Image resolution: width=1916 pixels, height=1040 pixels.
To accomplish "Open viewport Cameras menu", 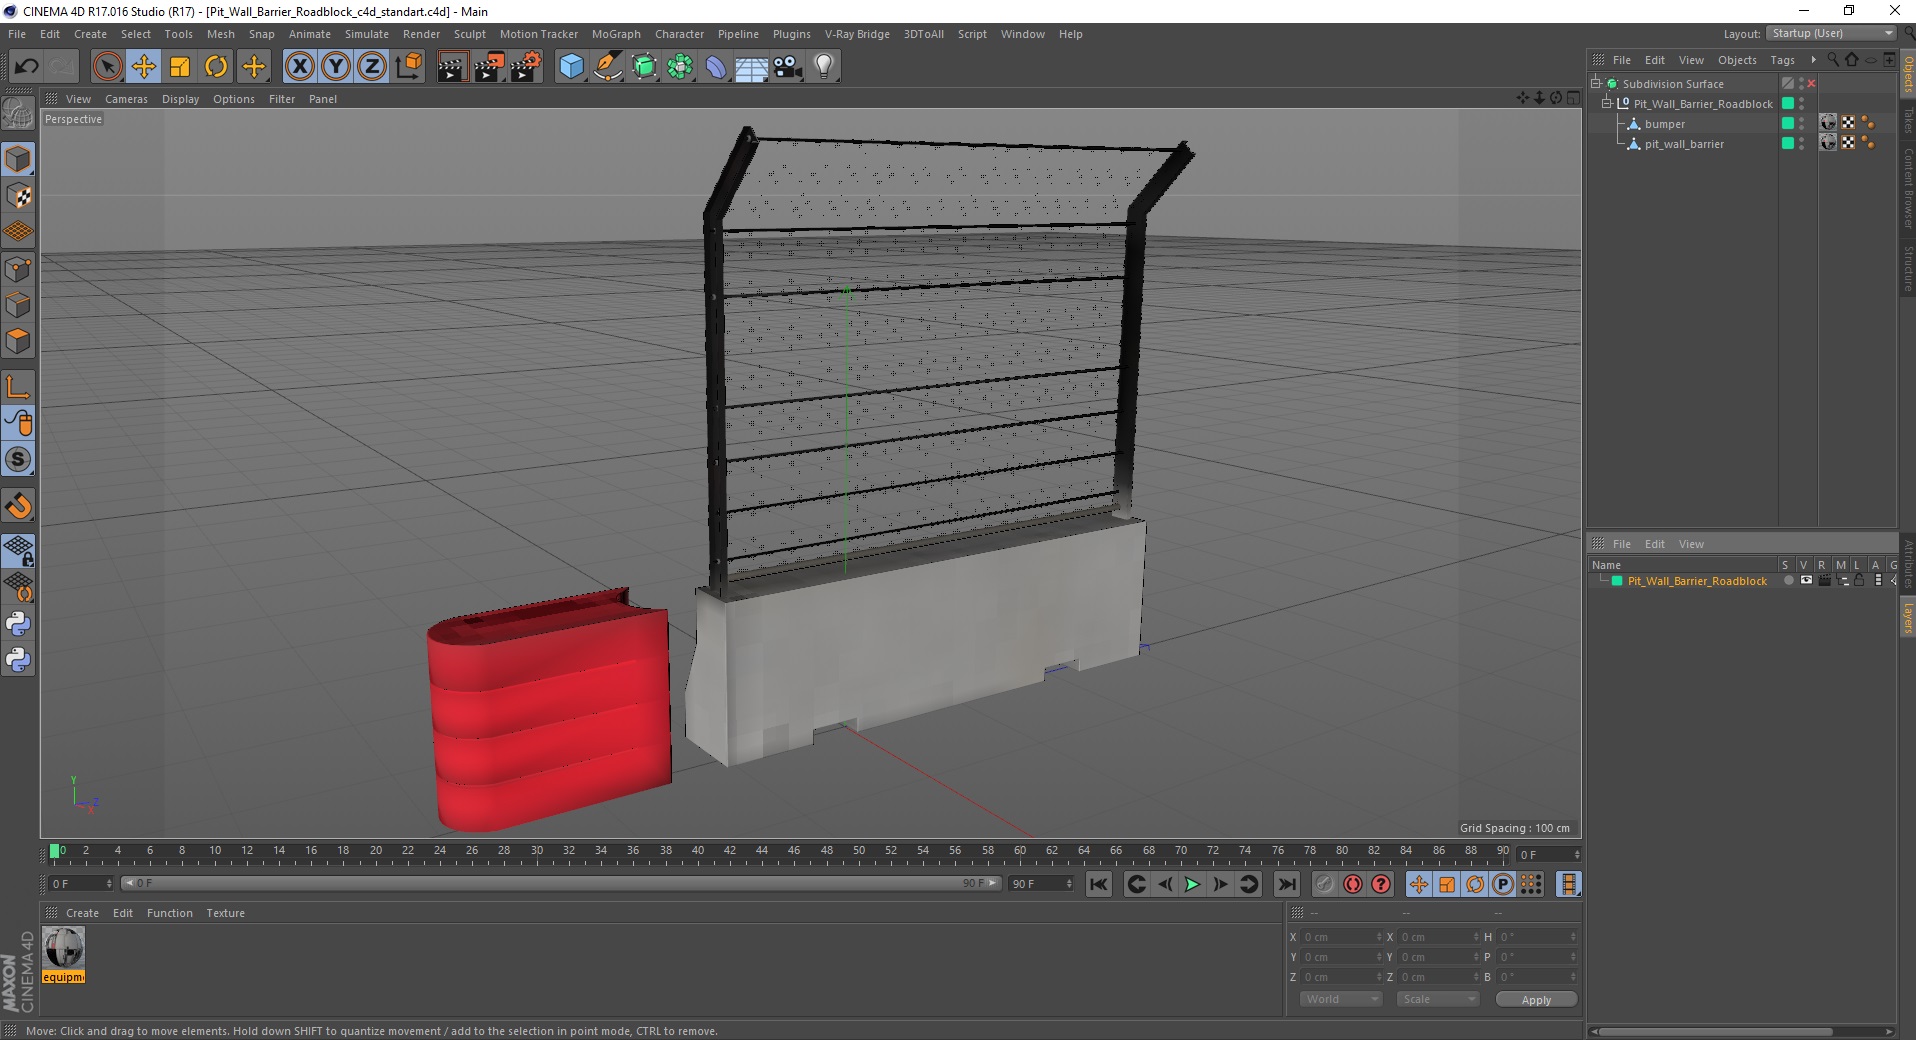I will pyautogui.click(x=126, y=99).
